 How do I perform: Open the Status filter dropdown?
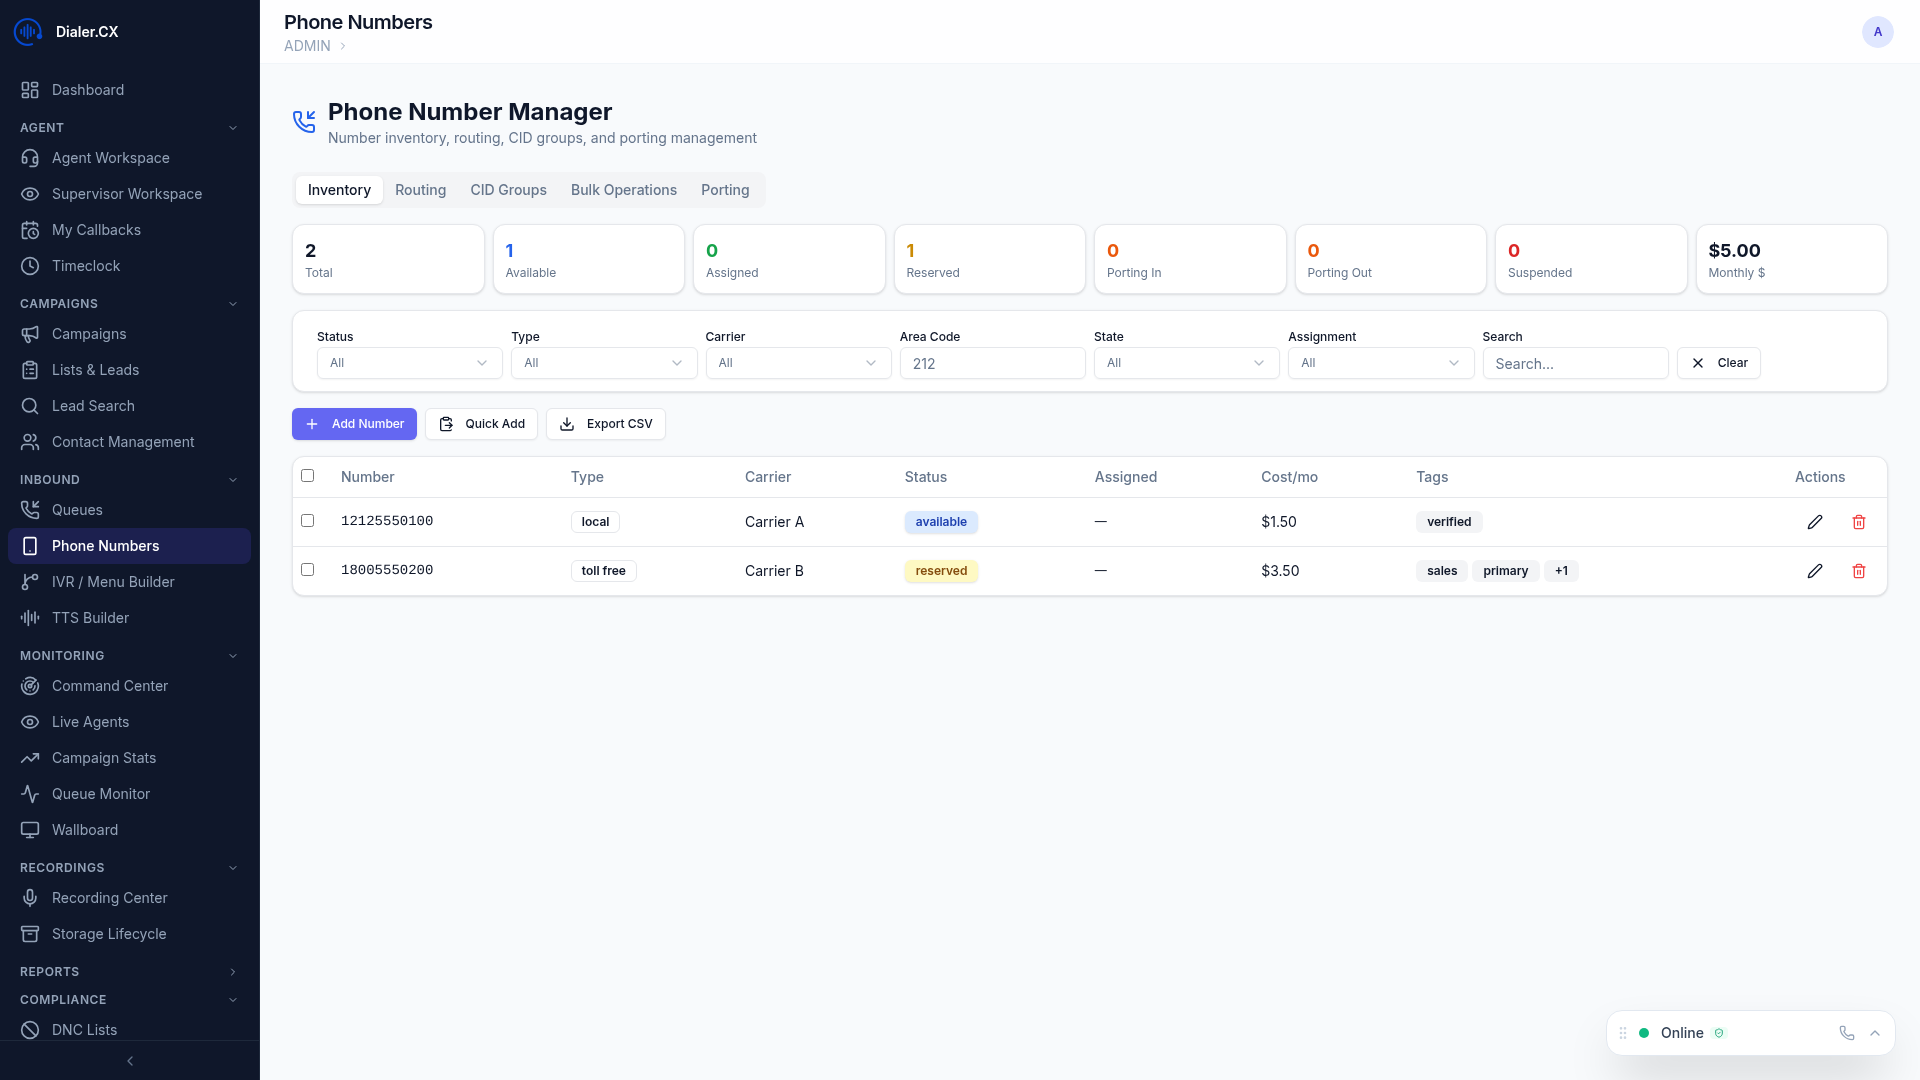(x=408, y=363)
